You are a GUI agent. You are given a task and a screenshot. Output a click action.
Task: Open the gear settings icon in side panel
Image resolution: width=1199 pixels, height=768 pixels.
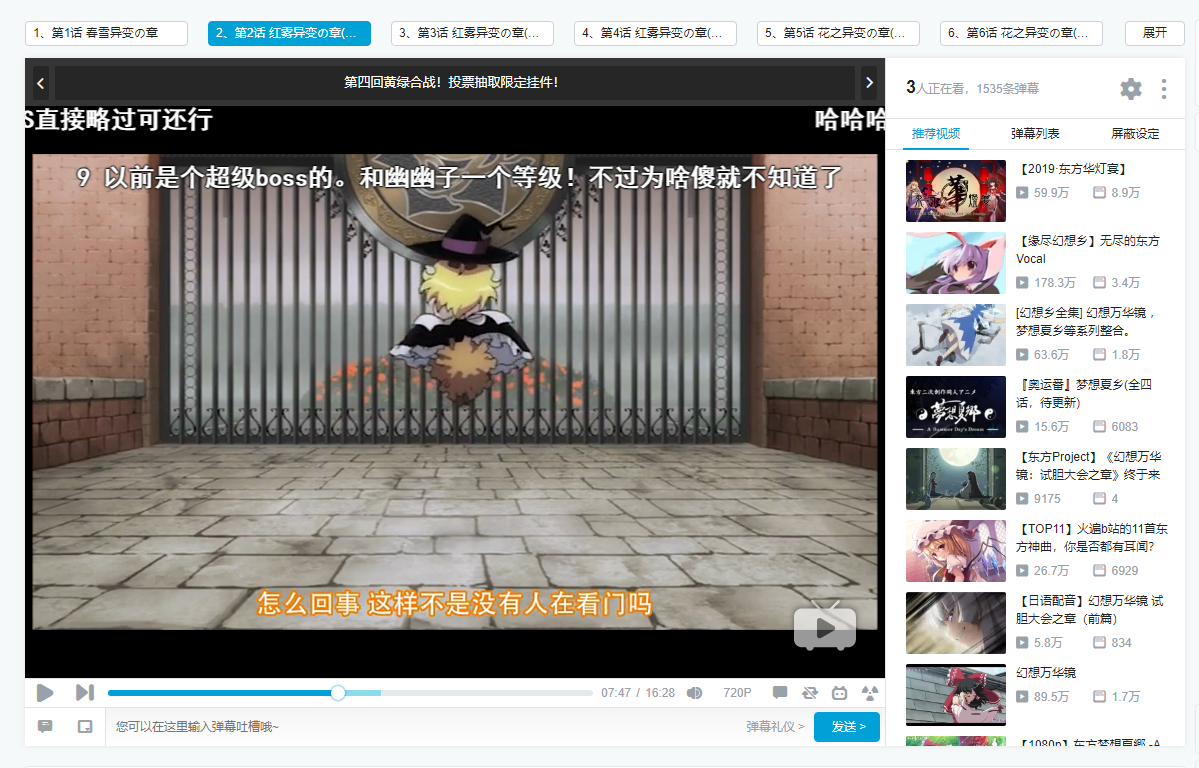click(1131, 89)
